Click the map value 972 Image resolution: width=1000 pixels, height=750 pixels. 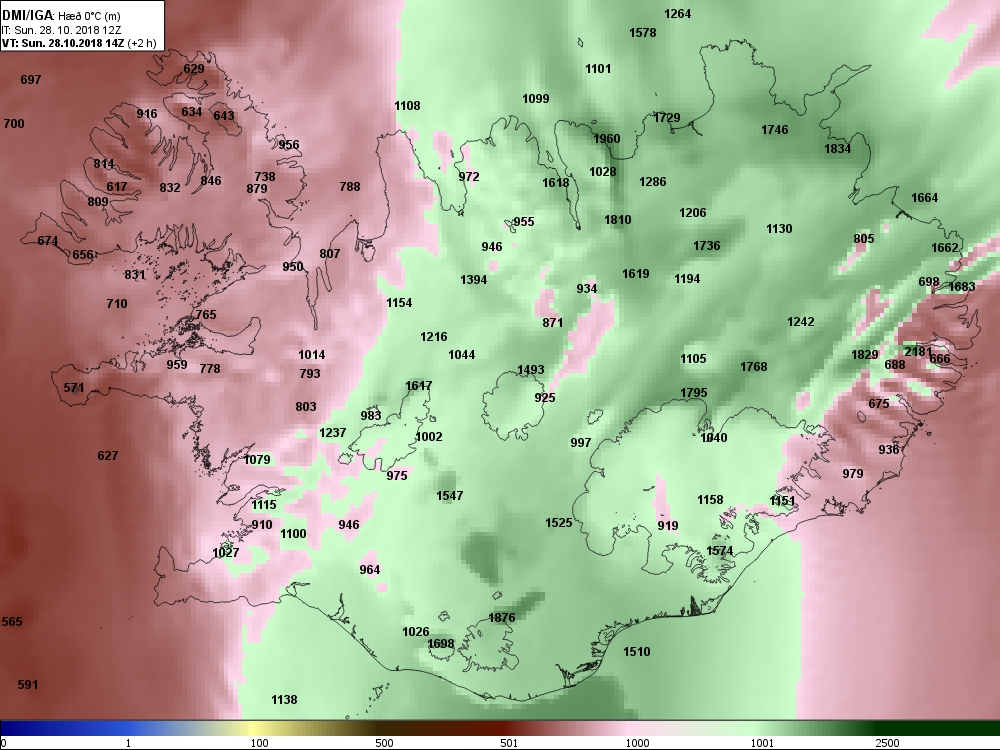pyautogui.click(x=469, y=177)
